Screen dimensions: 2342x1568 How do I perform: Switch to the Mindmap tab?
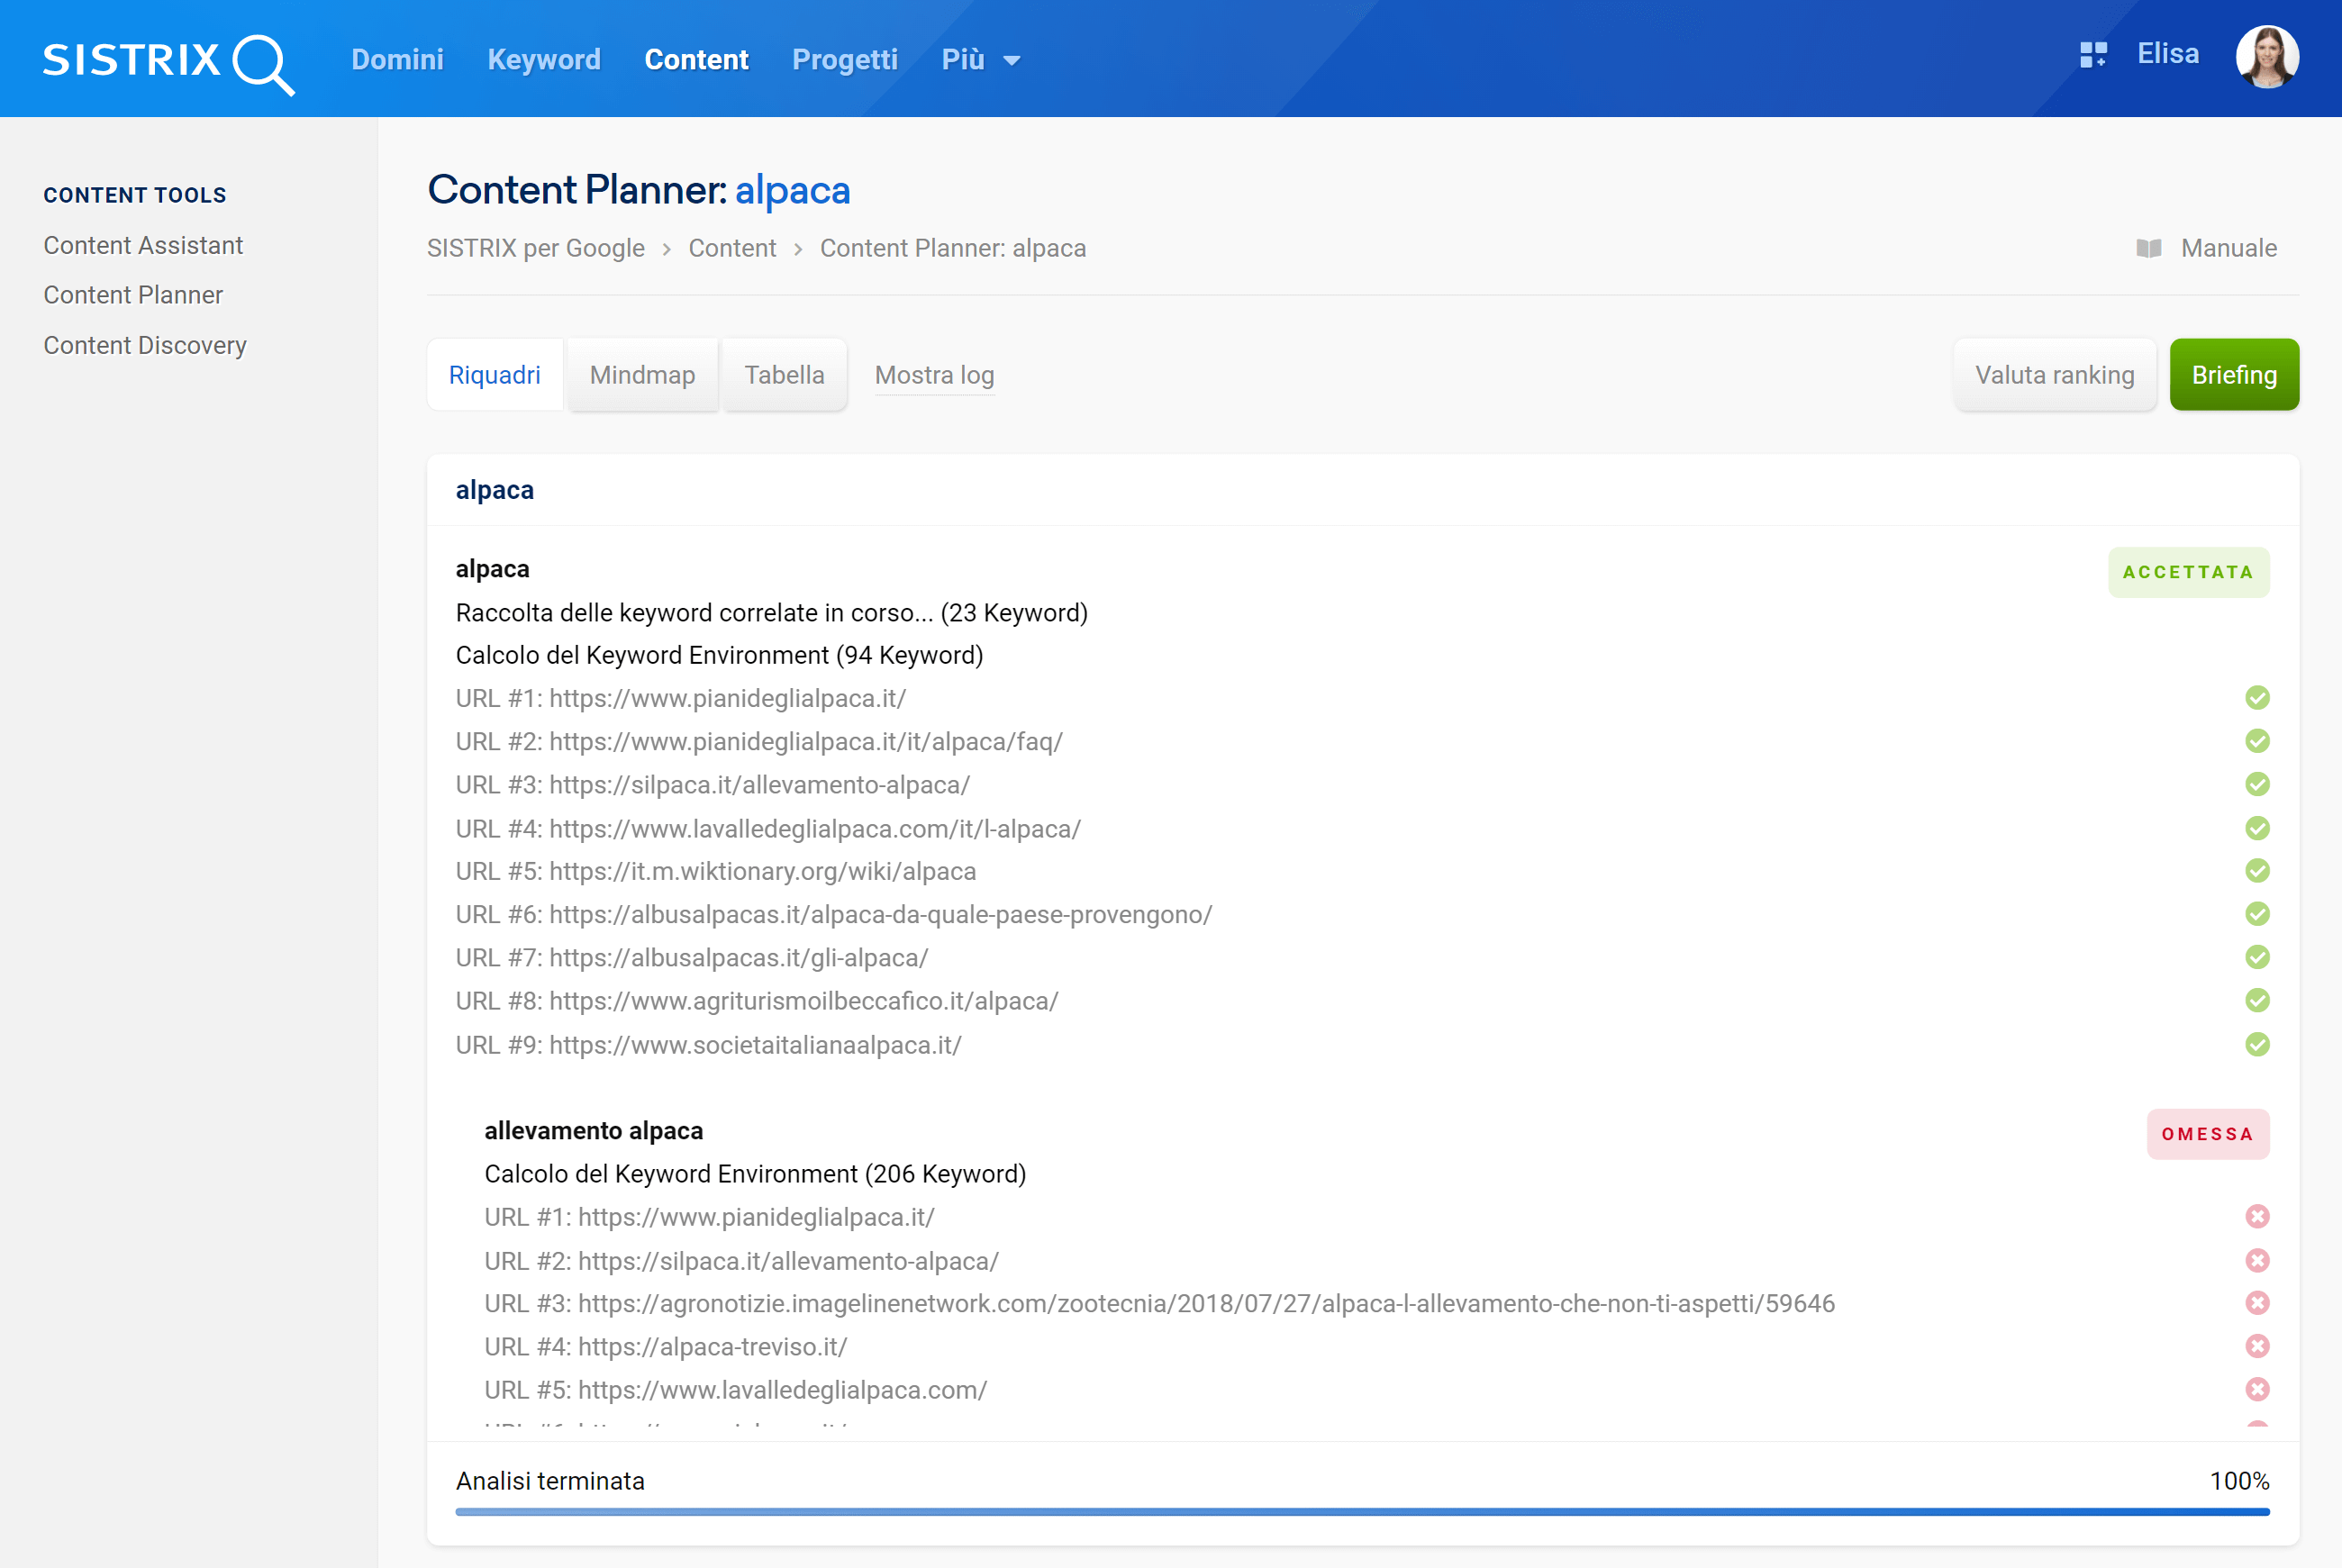(x=642, y=375)
